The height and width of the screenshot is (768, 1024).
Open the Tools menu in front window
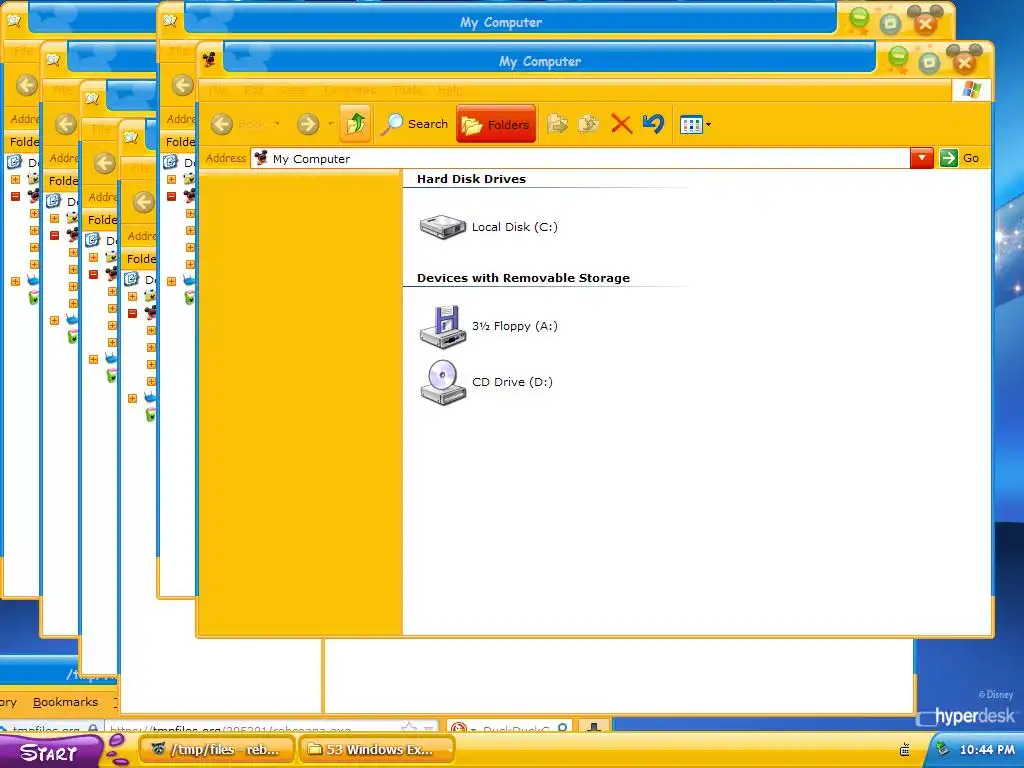point(407,90)
